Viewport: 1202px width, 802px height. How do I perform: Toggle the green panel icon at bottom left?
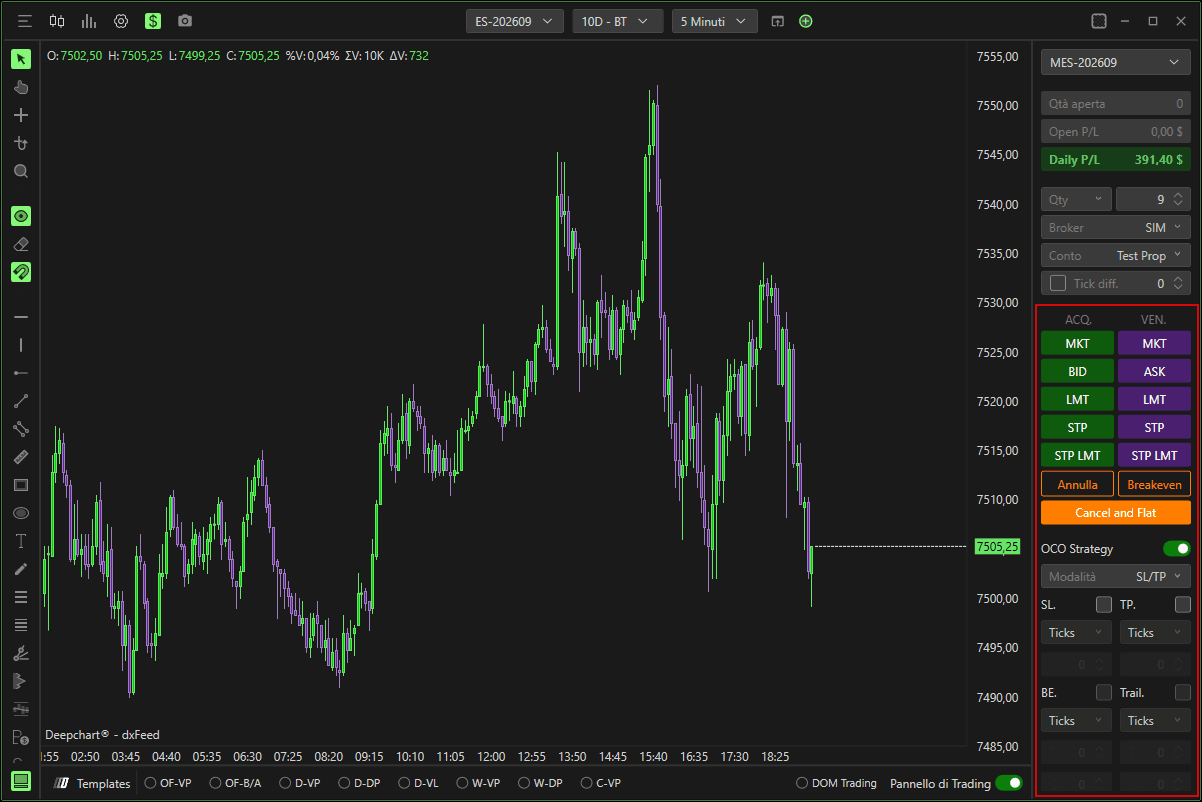coord(21,782)
